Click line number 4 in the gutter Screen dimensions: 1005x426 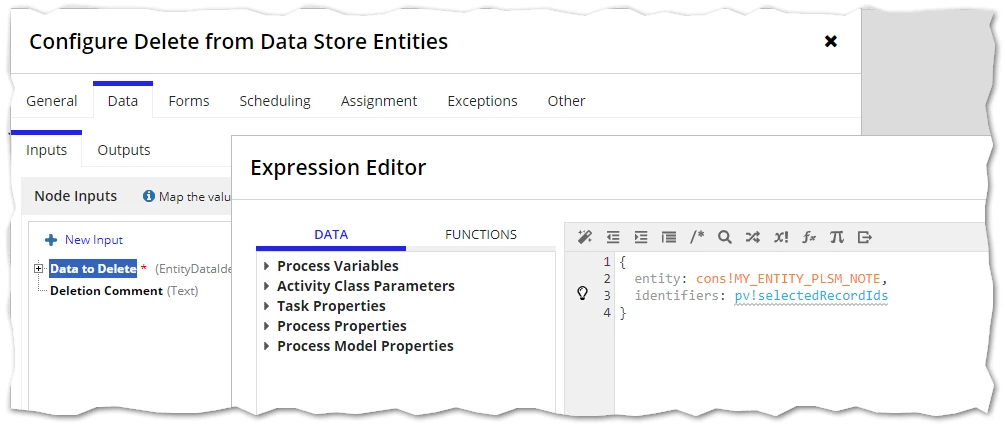point(606,313)
